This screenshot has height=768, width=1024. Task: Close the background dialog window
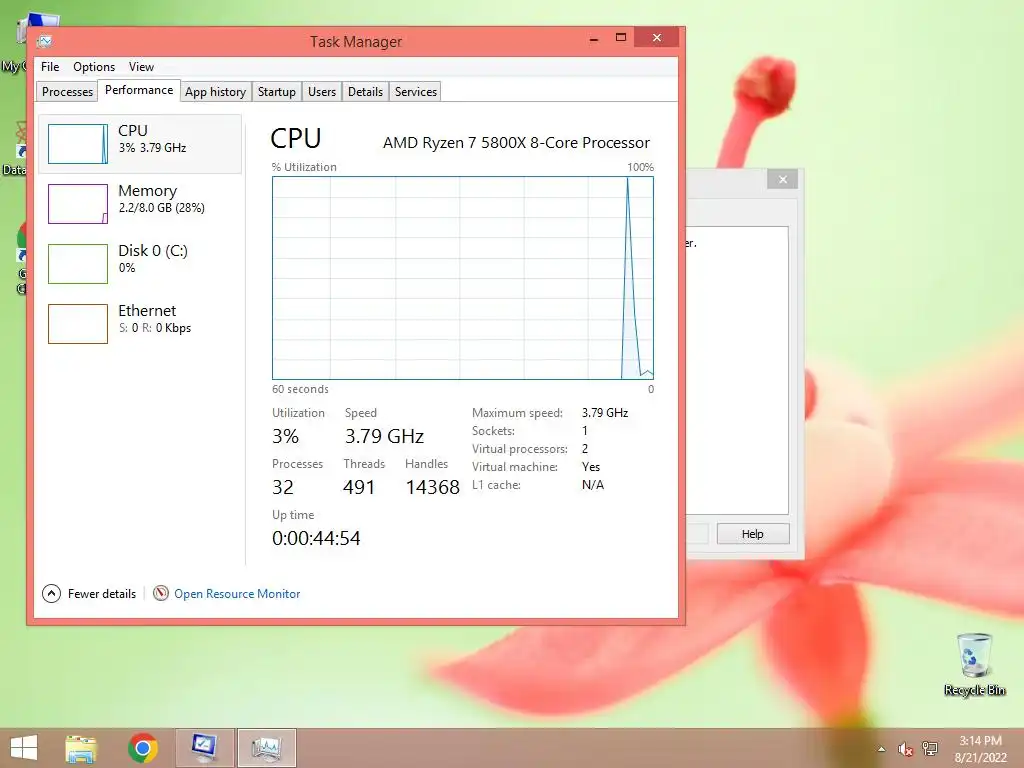(x=782, y=180)
